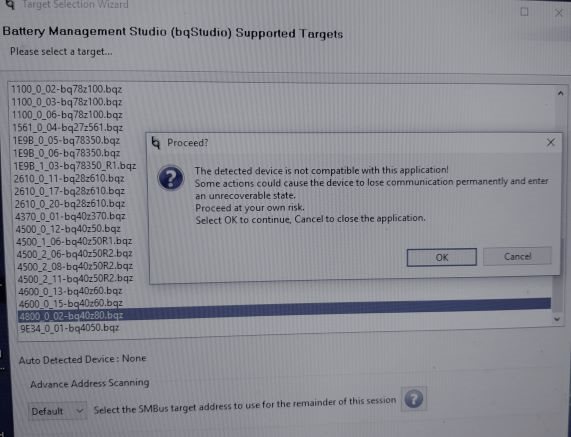The image size is (571, 437).
Task: Select 4500_2_11-bq40z50R2.bqz target
Action: (x=75, y=279)
